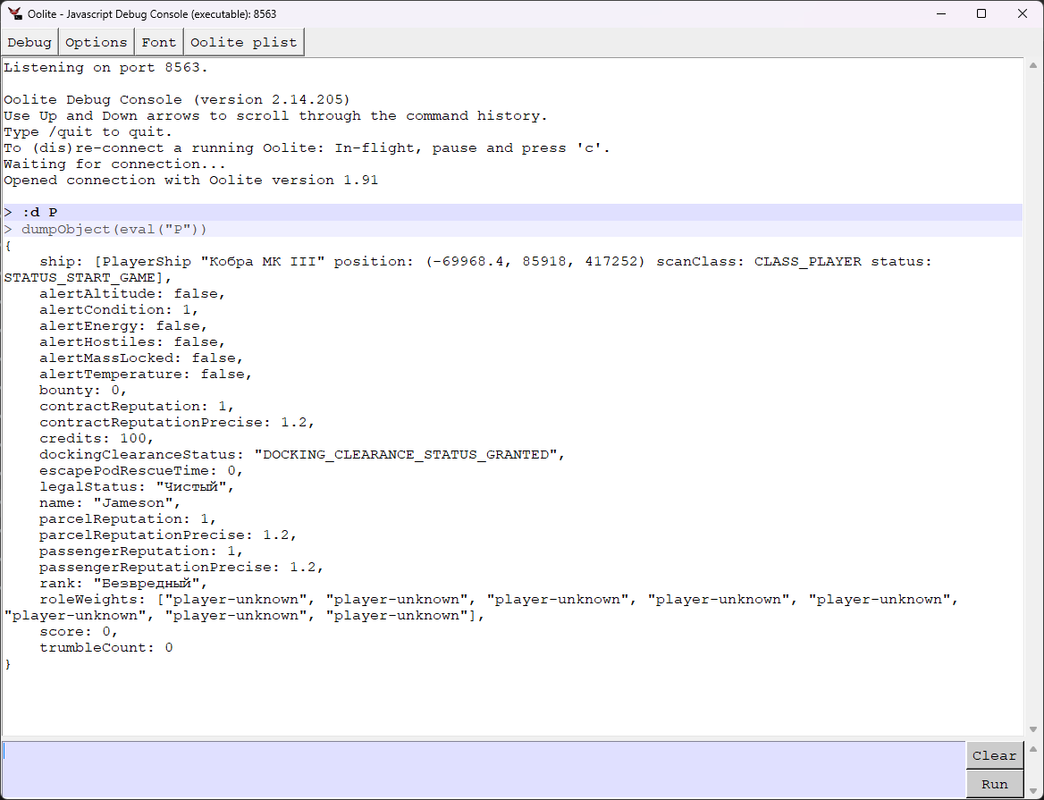Click the 'trumbleCount: 0' line
The image size is (1044, 800).
[x=106, y=648]
